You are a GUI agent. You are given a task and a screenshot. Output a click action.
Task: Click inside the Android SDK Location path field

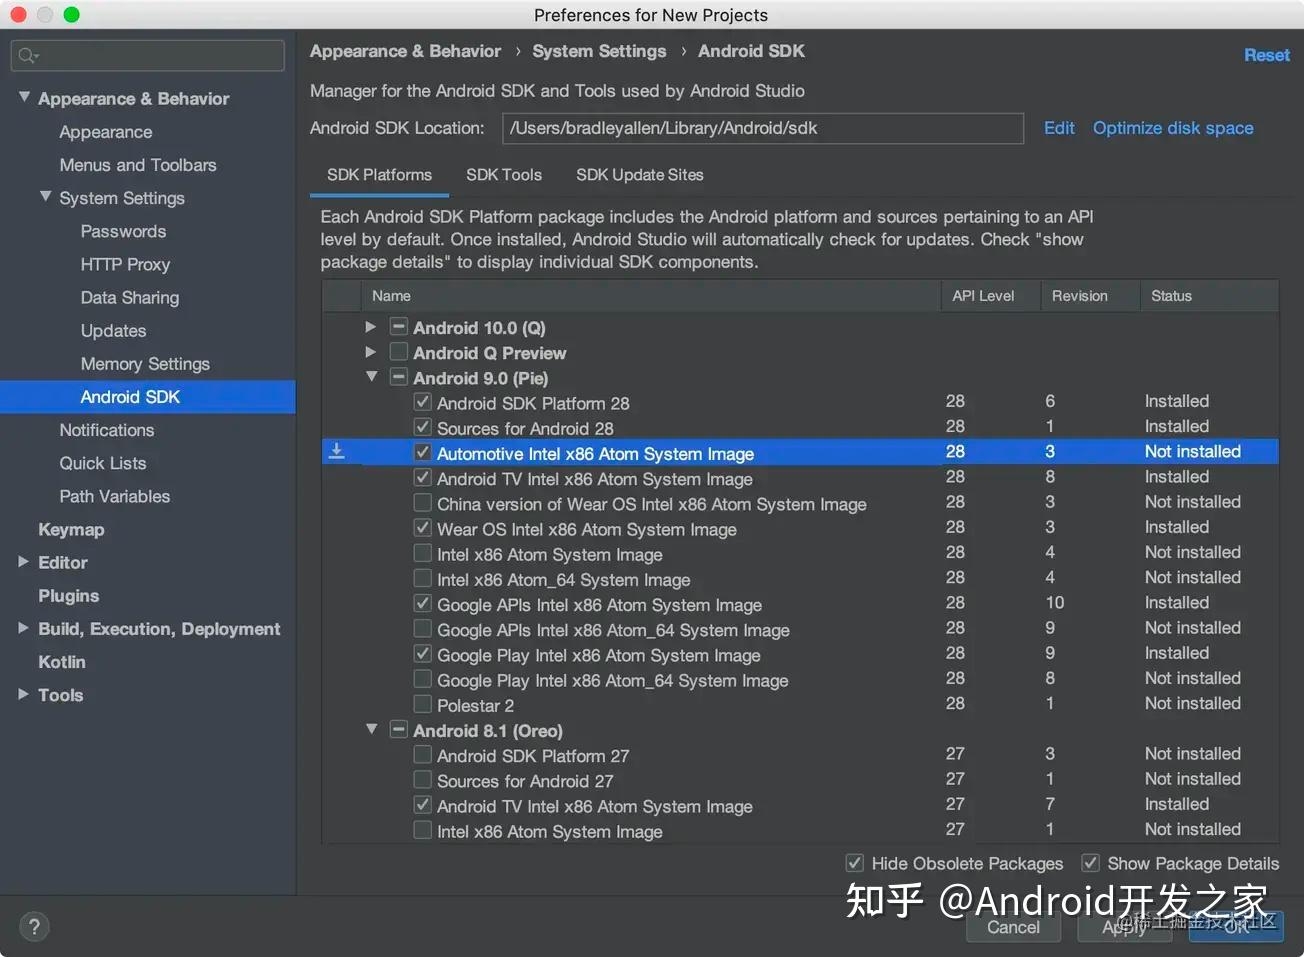click(x=762, y=128)
